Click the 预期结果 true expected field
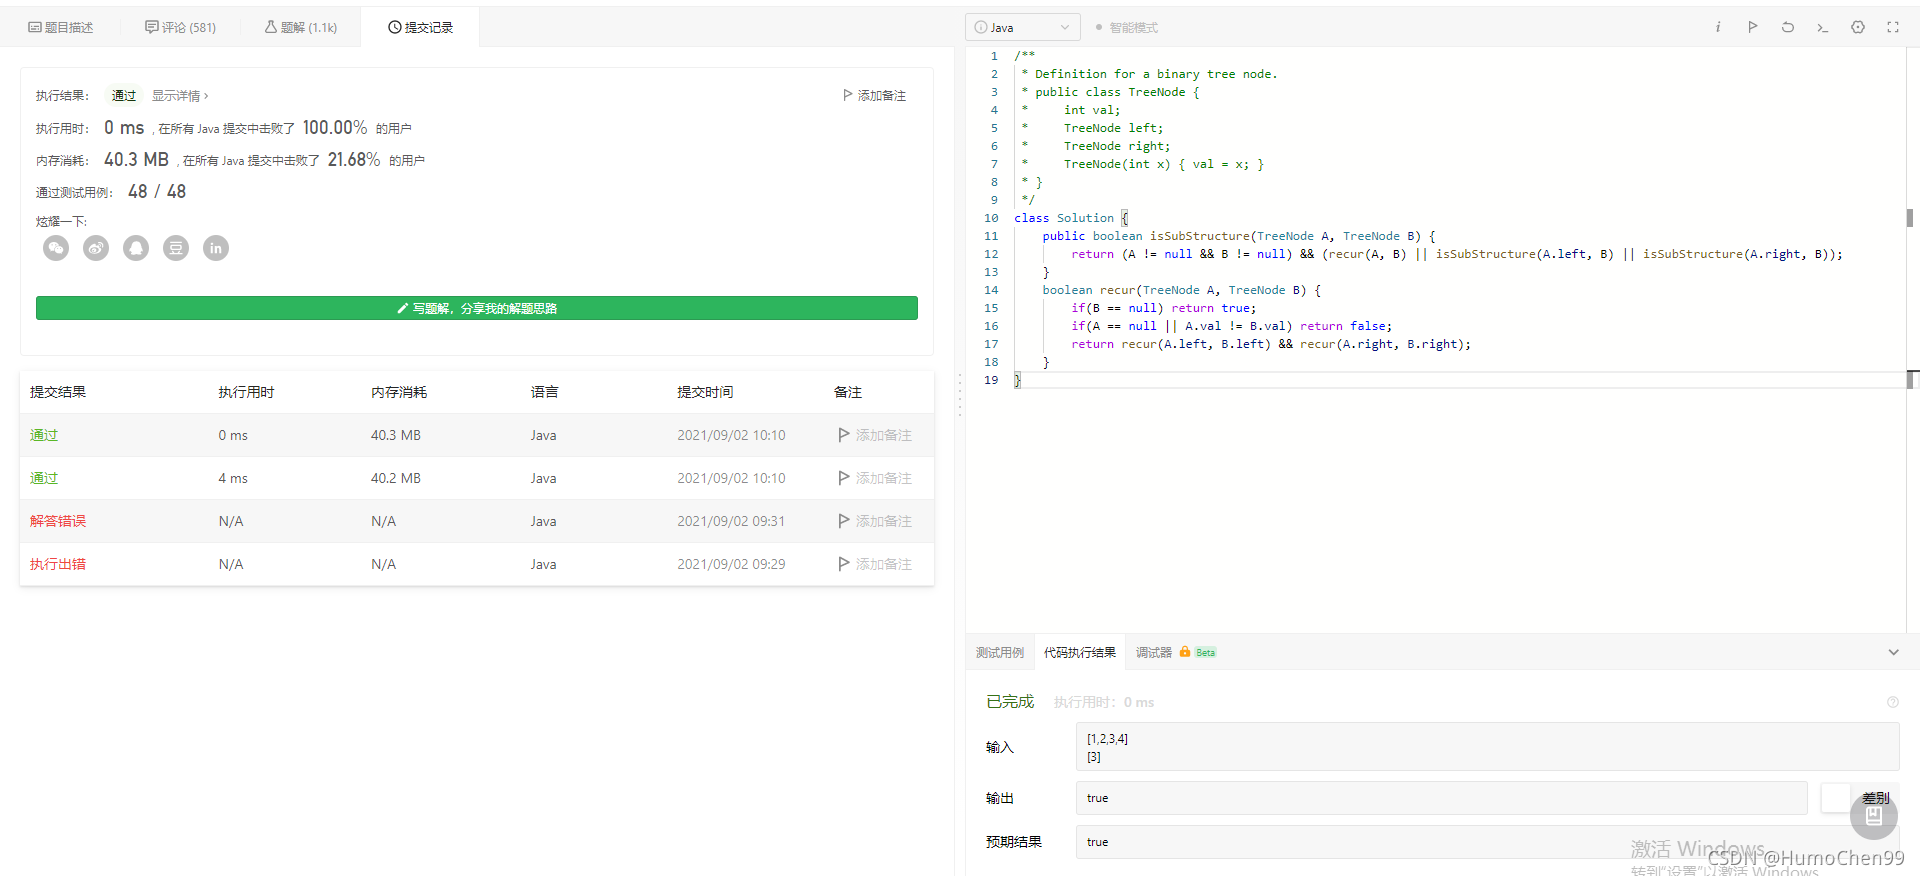This screenshot has width=1920, height=876. coord(1487,842)
